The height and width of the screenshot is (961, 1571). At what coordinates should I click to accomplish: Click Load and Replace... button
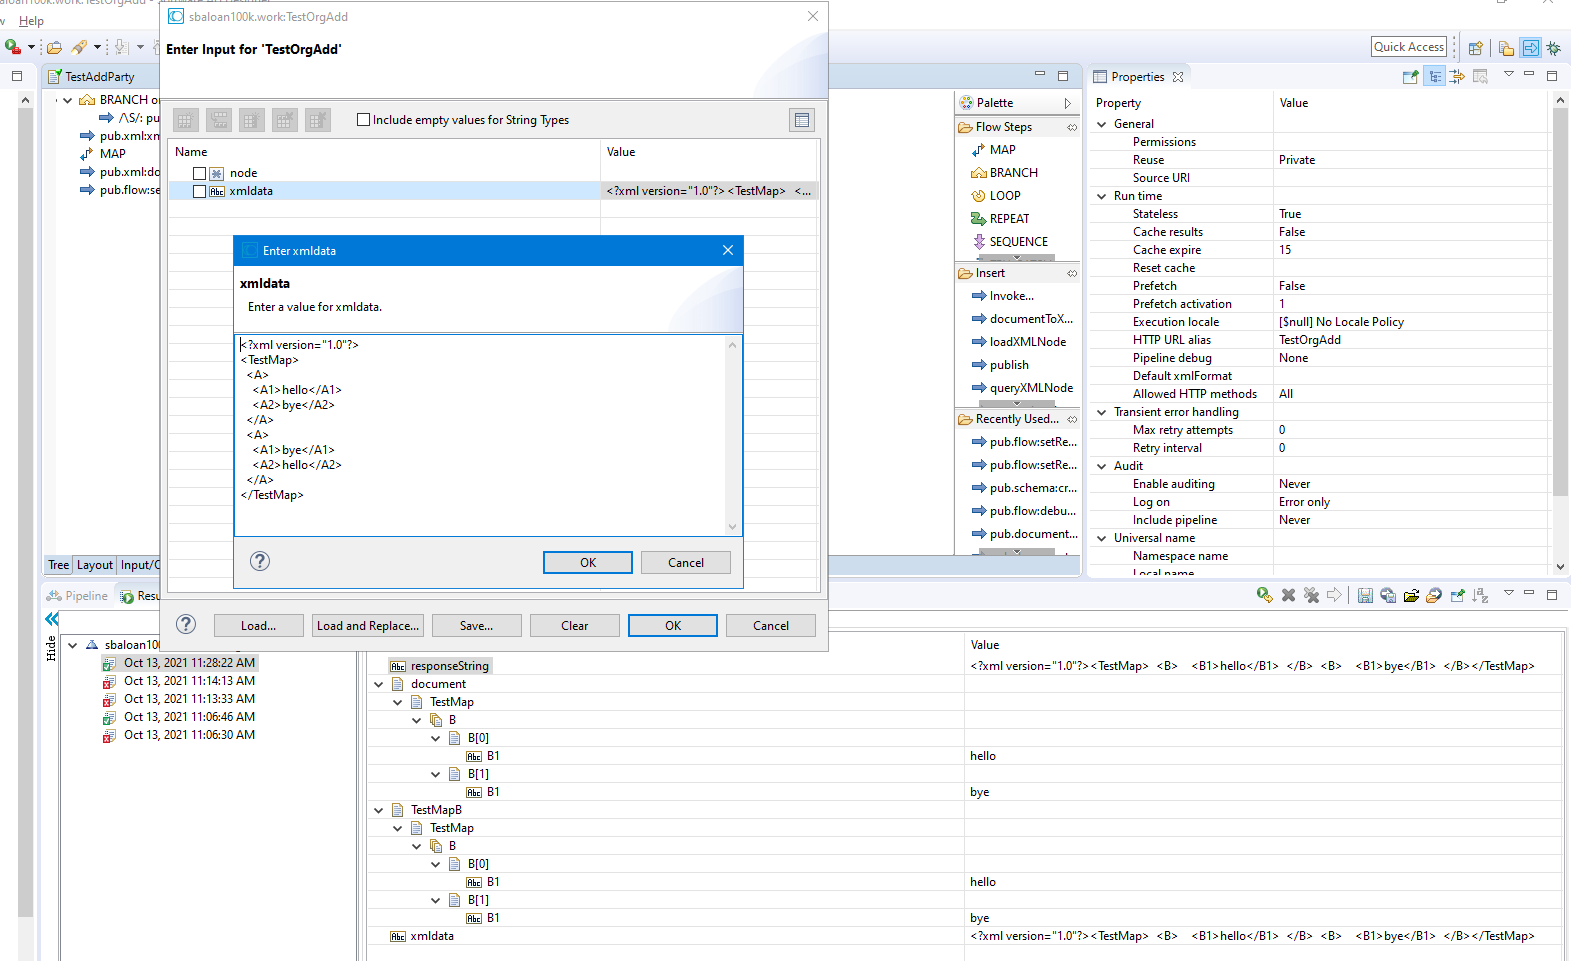(367, 625)
